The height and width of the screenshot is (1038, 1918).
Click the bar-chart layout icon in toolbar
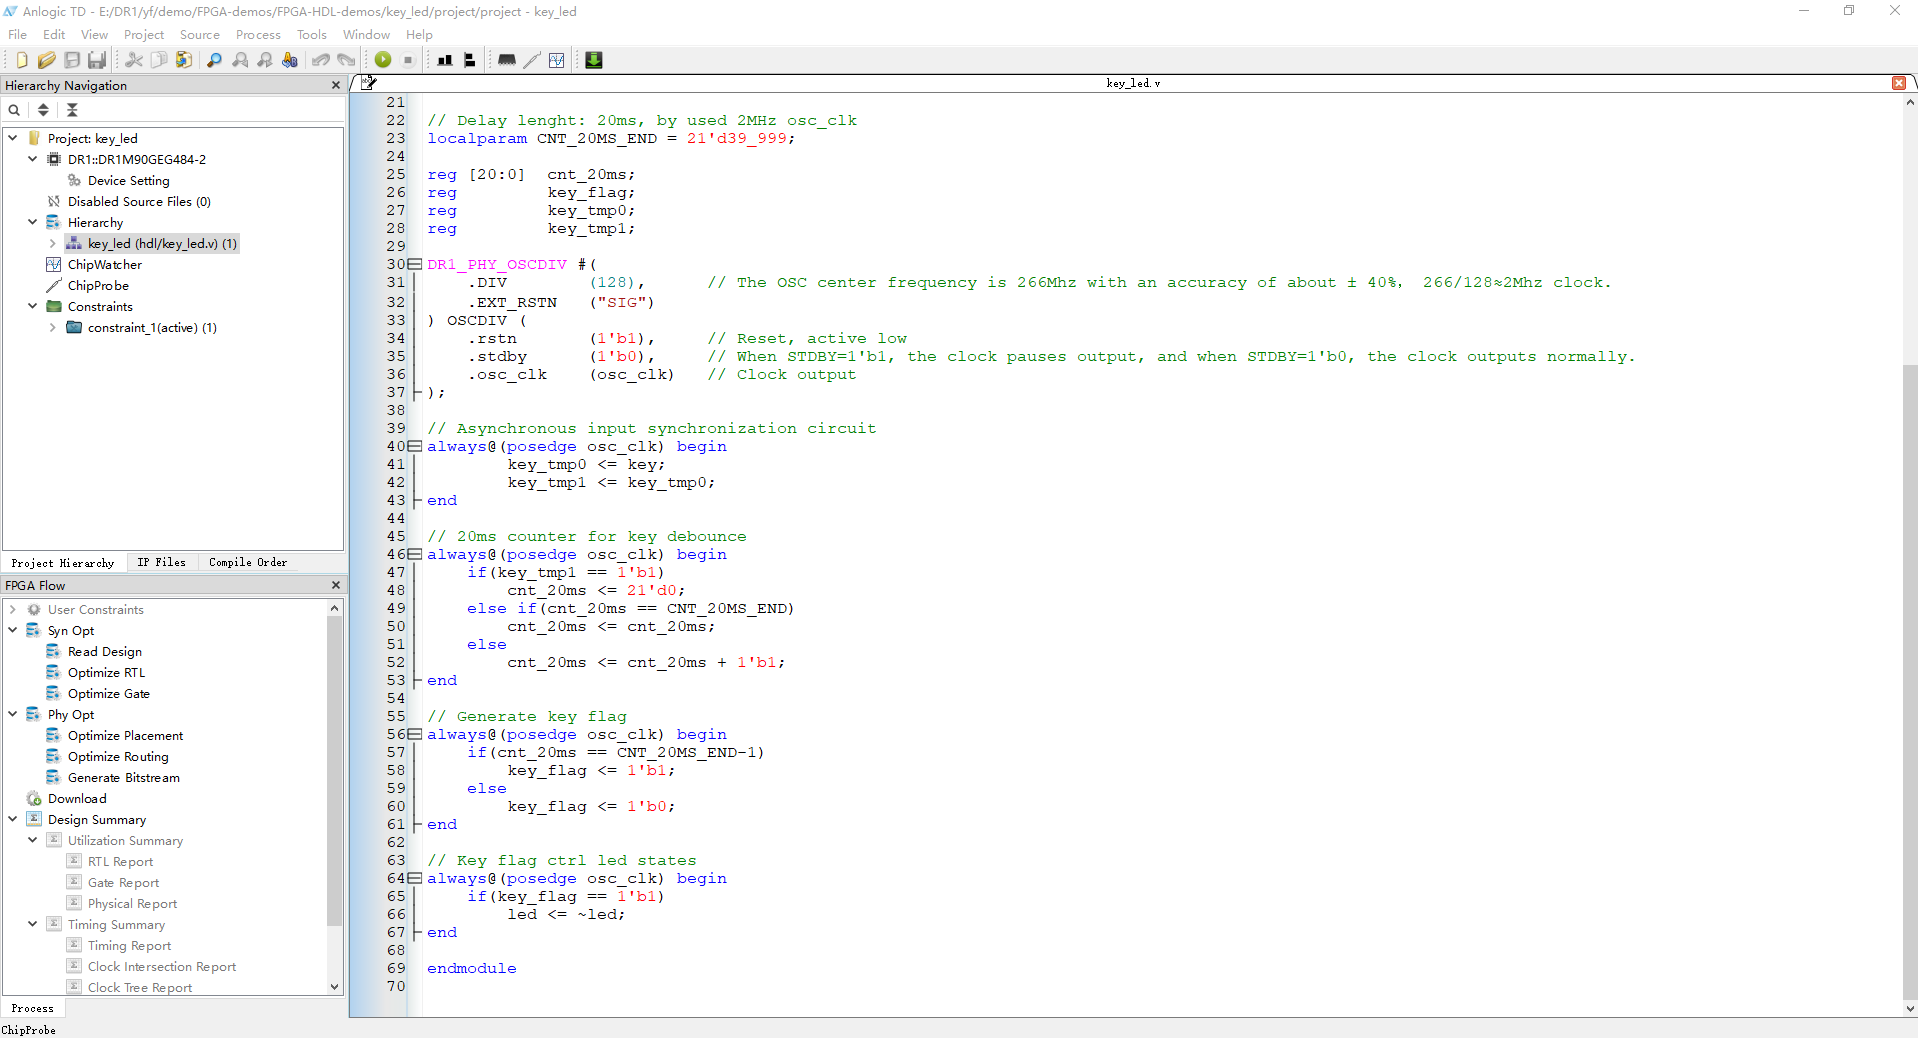pyautogui.click(x=445, y=60)
